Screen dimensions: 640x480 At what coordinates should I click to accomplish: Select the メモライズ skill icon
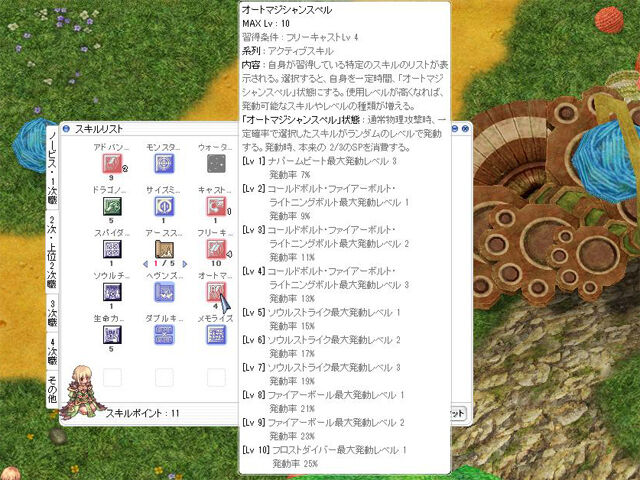click(216, 335)
